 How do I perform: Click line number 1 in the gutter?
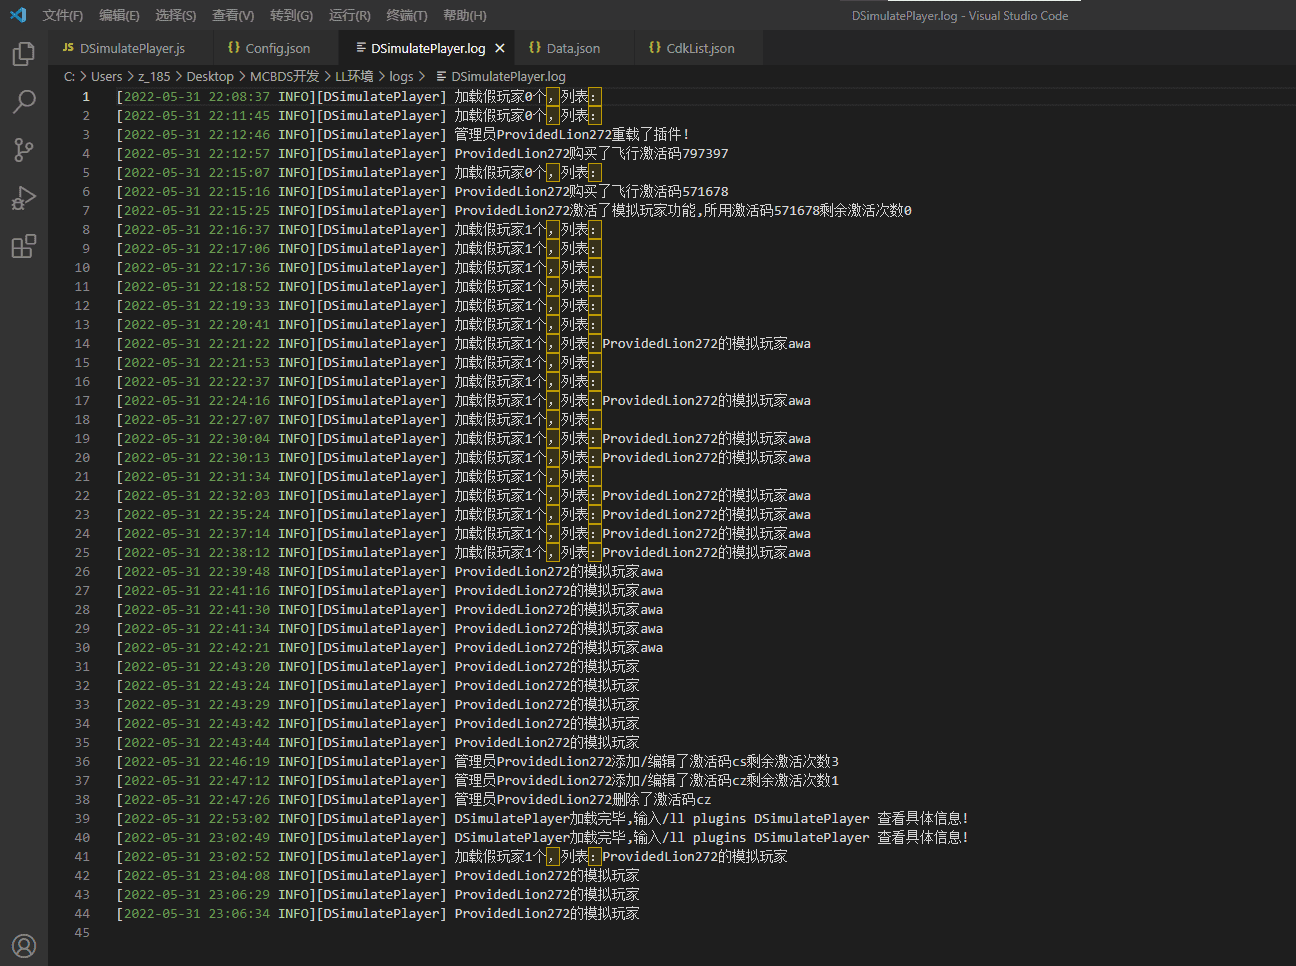click(x=86, y=97)
